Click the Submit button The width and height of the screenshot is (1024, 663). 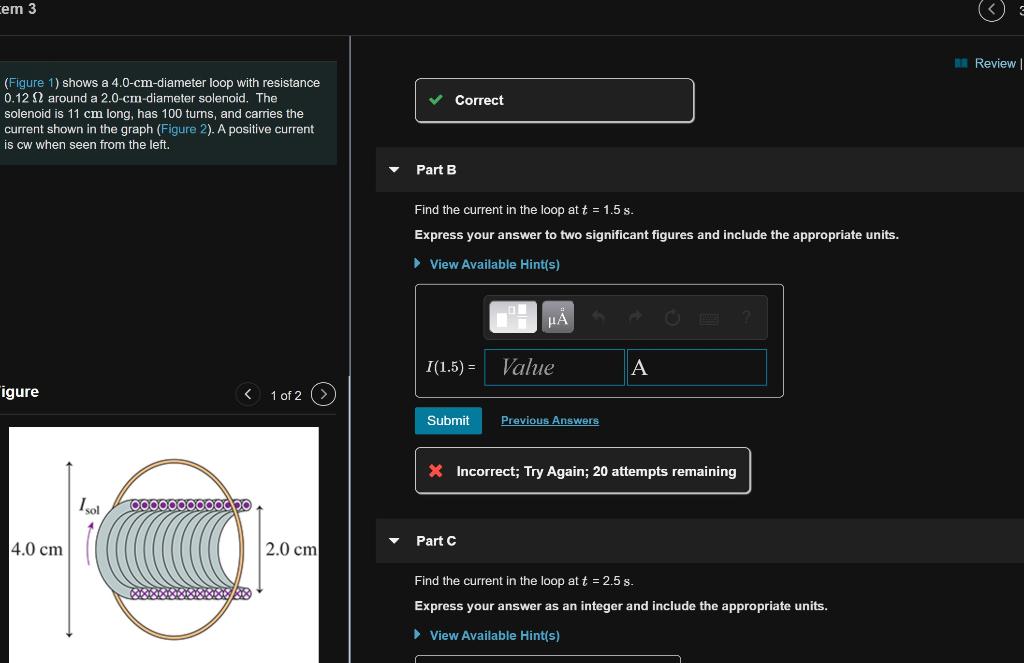click(x=447, y=420)
